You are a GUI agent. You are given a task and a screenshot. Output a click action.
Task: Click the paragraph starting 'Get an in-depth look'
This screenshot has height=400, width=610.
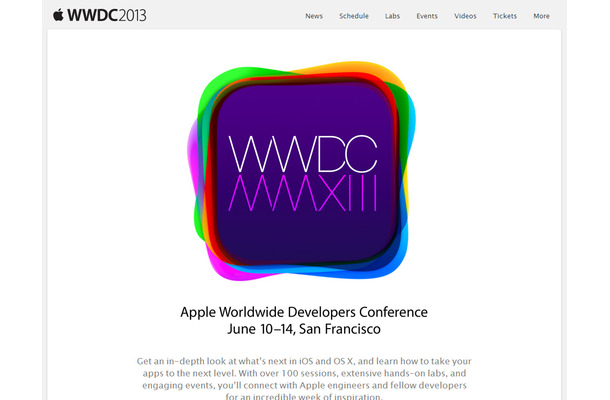click(x=304, y=379)
